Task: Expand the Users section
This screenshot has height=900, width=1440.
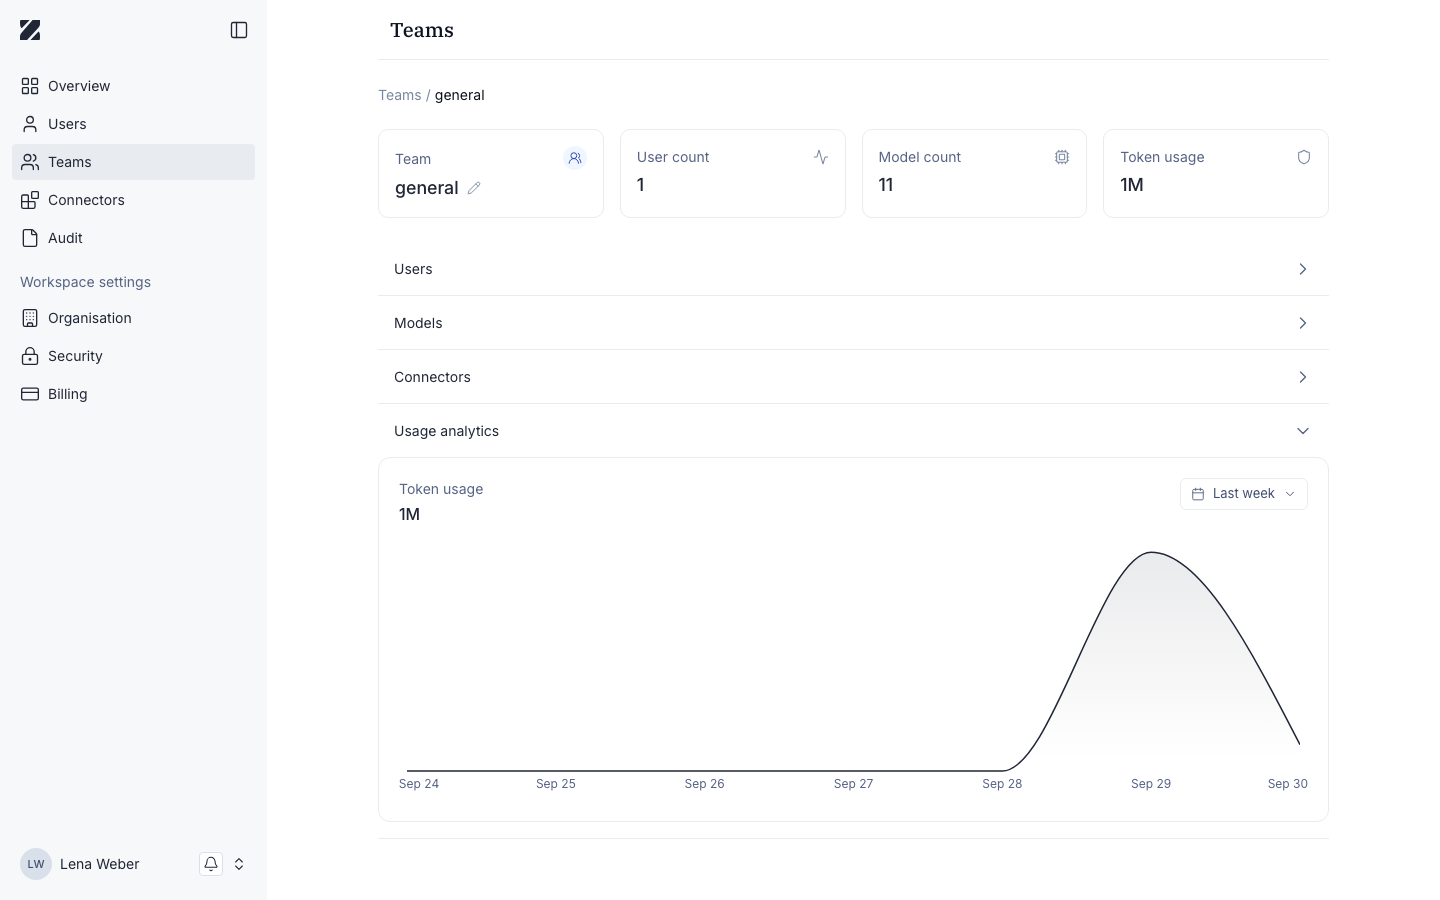Action: coord(853,269)
